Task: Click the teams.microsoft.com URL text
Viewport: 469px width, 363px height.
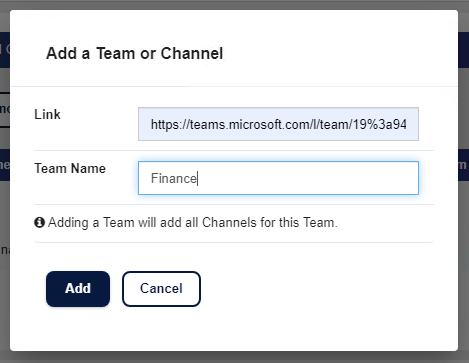Action: coord(278,124)
